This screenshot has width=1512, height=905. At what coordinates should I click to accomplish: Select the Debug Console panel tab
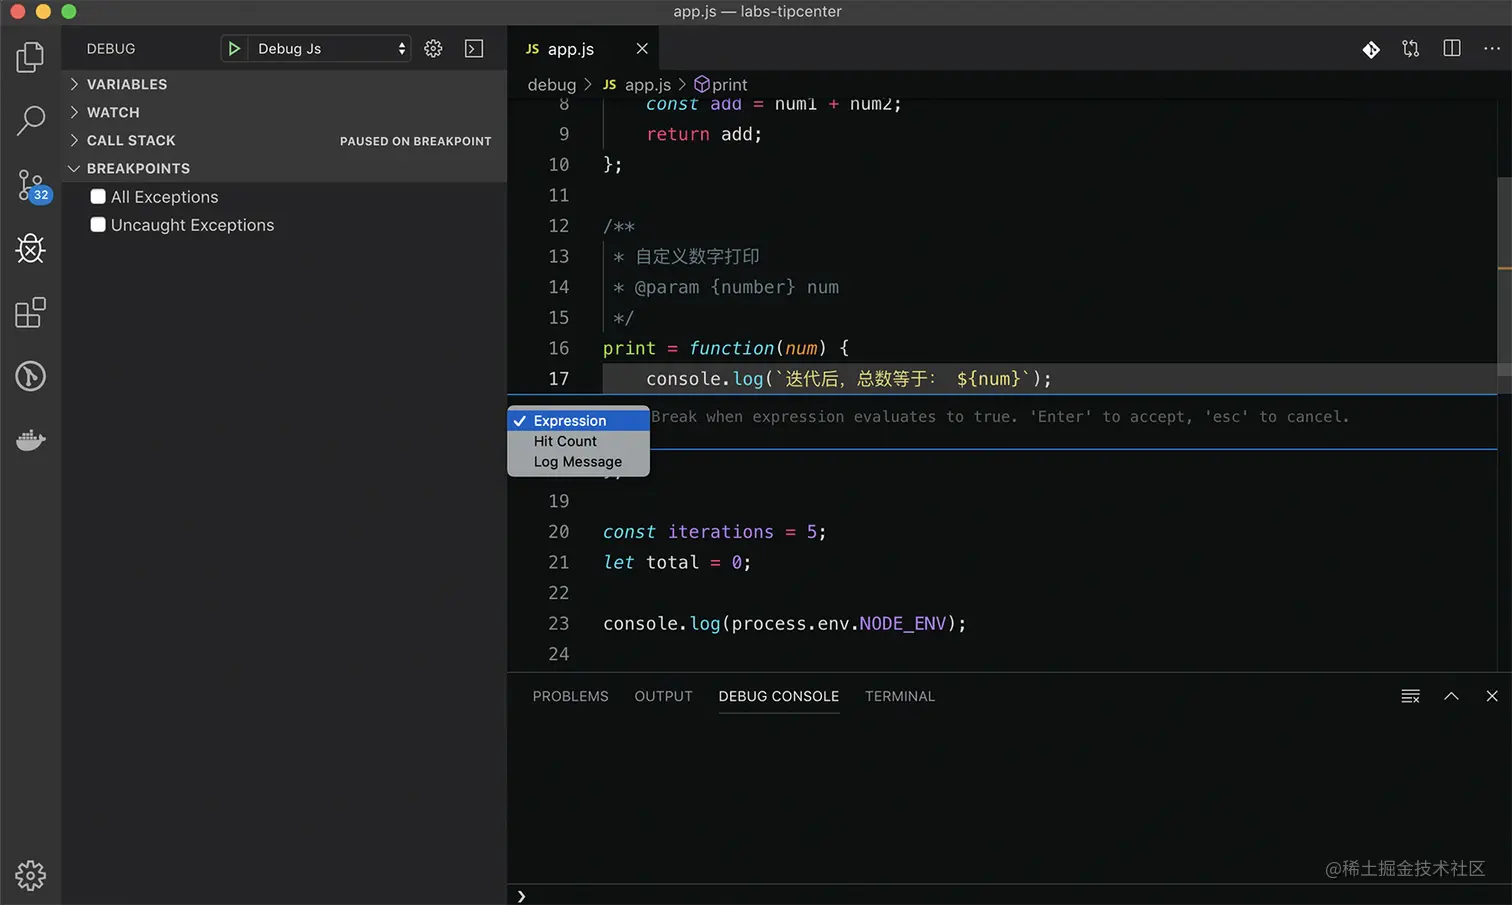pyautogui.click(x=779, y=696)
